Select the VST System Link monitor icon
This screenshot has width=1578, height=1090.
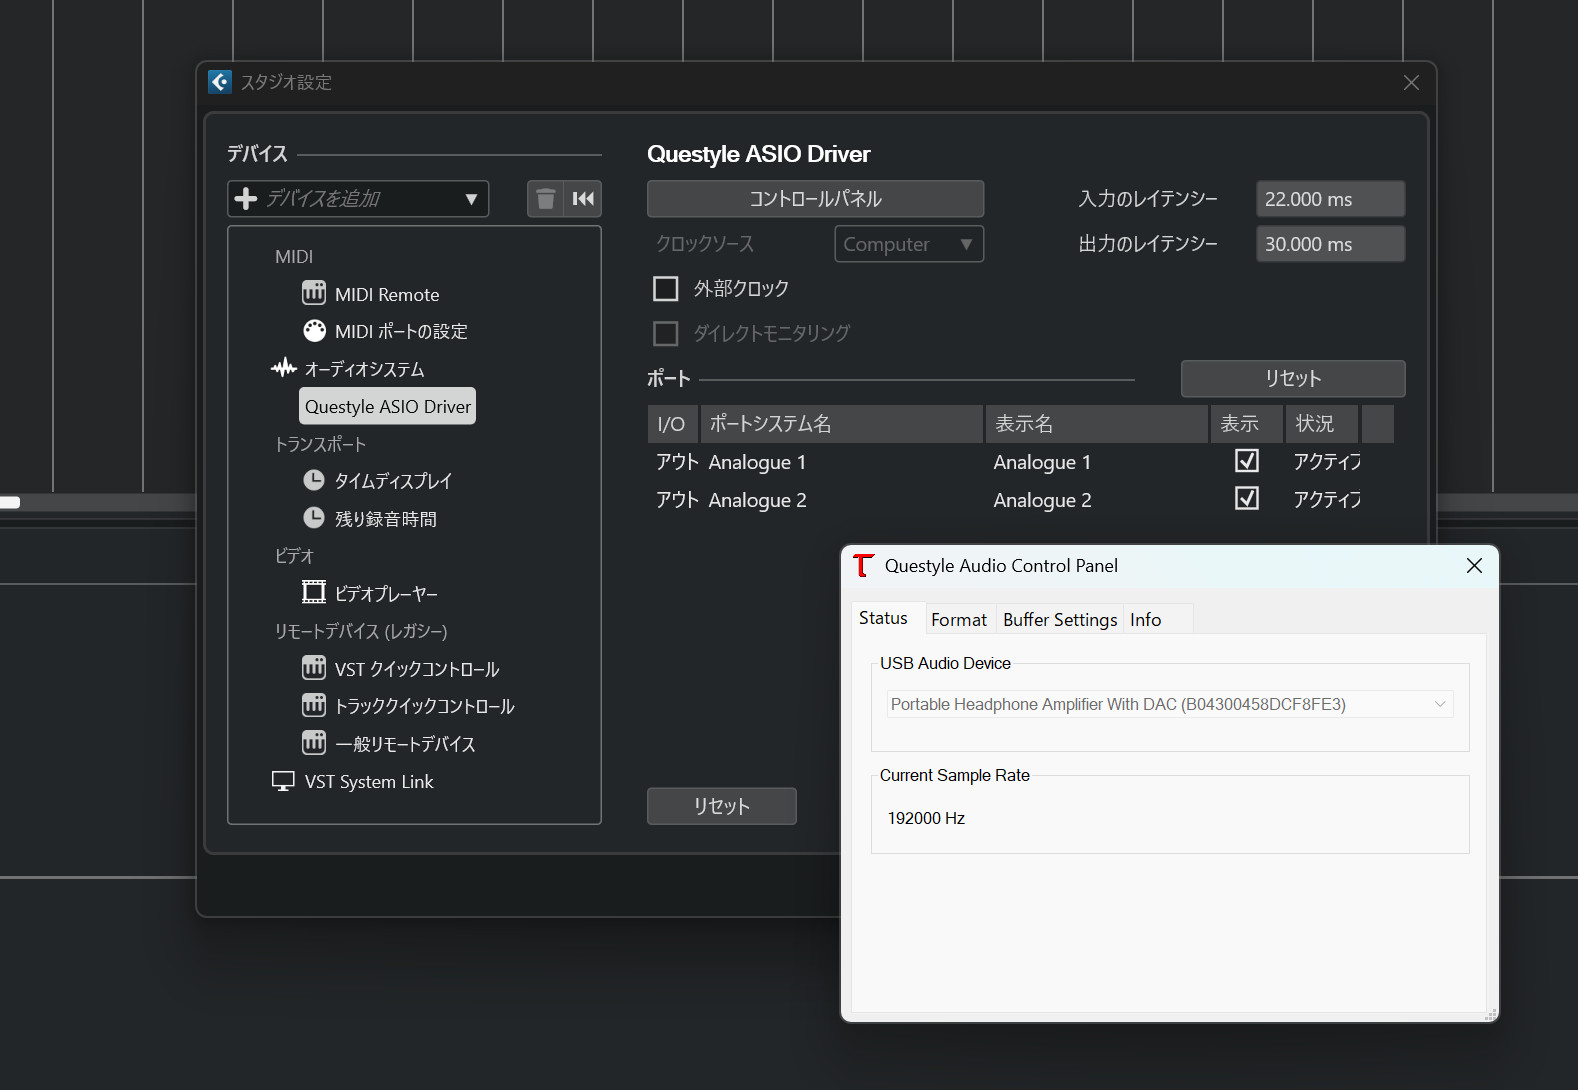(x=283, y=781)
